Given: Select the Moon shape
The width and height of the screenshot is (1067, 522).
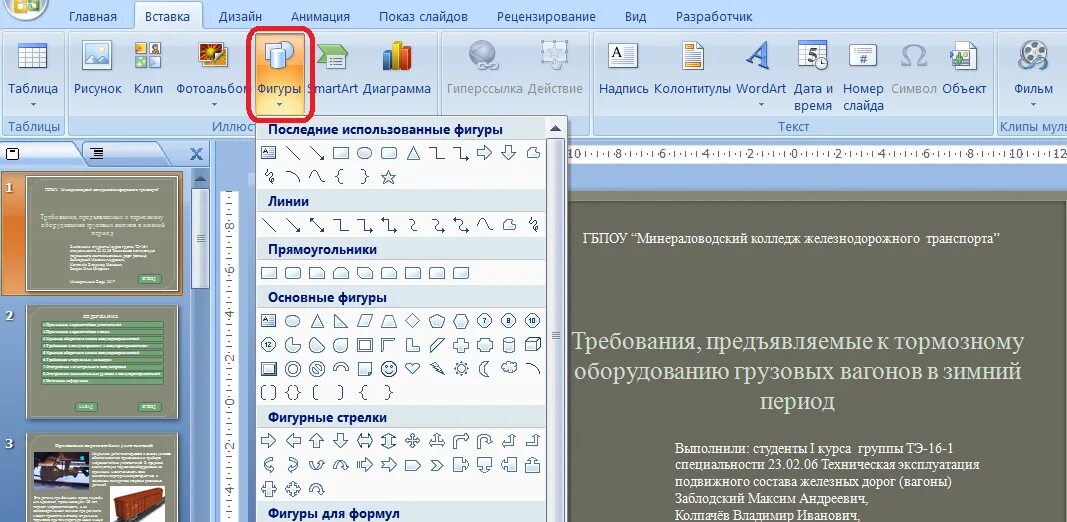Looking at the screenshot, I should coord(485,369).
